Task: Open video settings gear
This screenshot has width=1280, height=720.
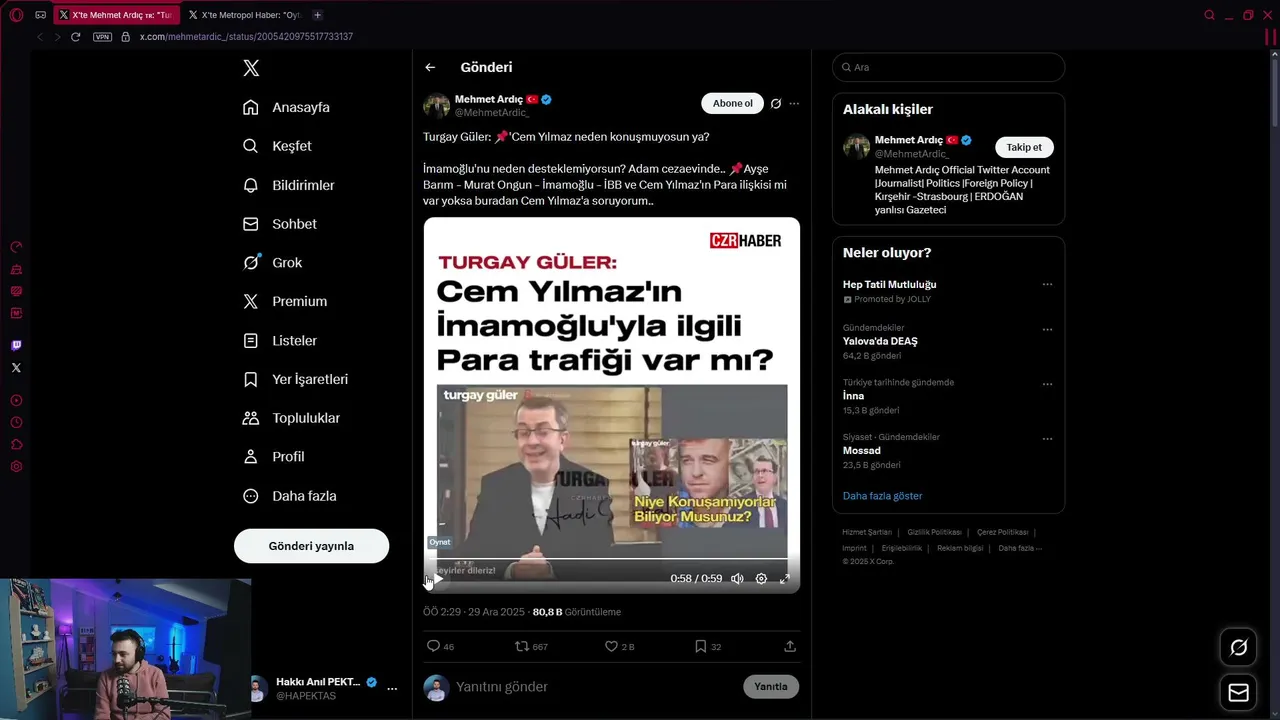Action: [761, 578]
